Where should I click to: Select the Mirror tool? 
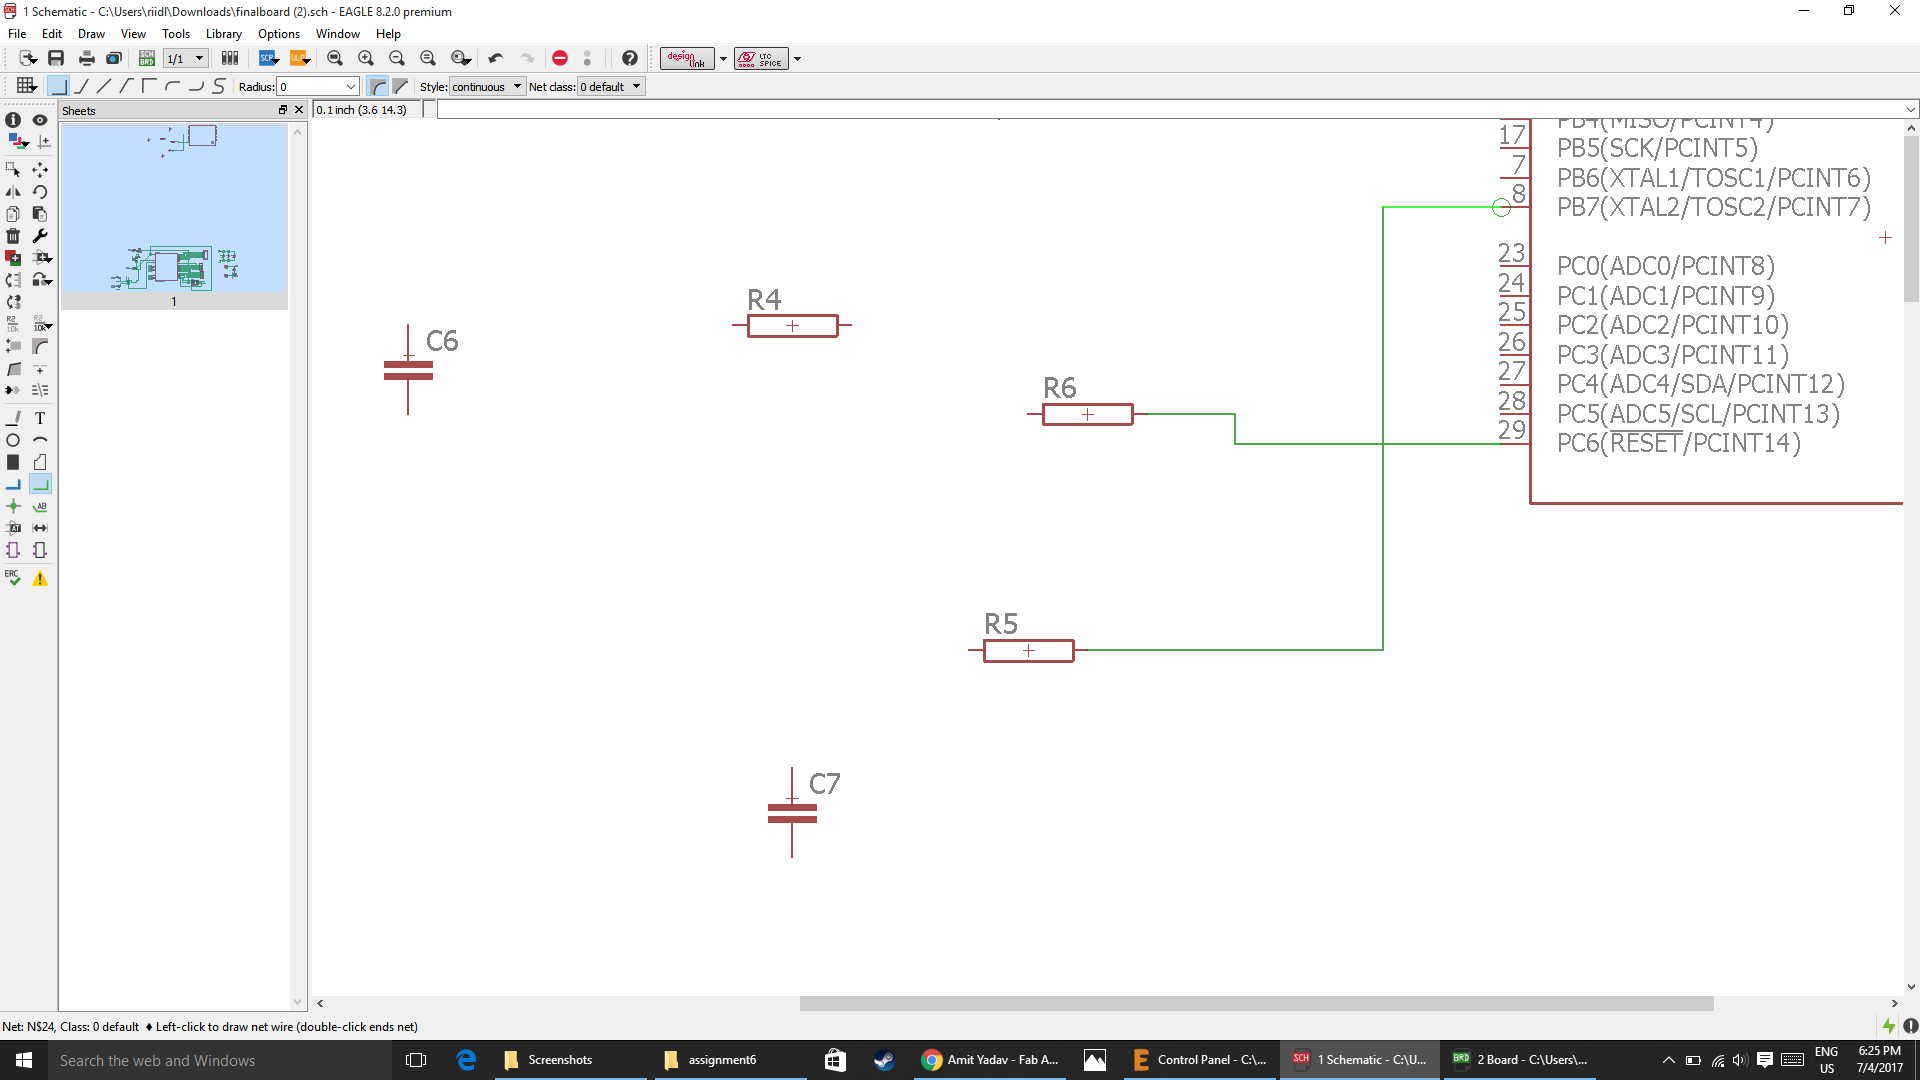[13, 192]
